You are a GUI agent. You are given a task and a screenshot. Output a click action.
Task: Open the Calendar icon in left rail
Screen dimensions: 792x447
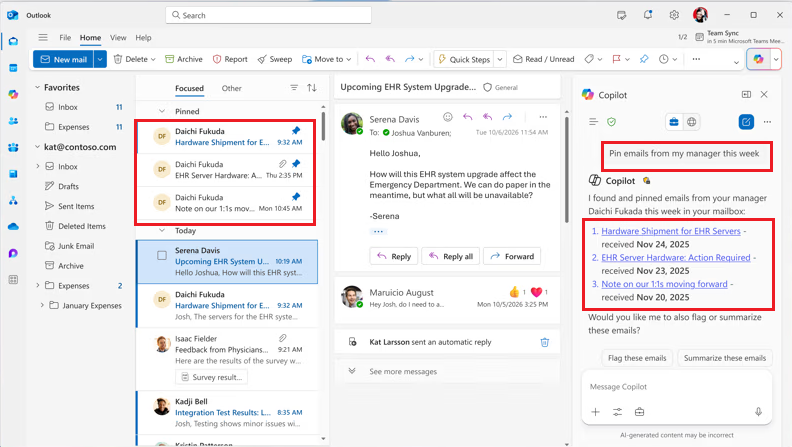pos(13,68)
